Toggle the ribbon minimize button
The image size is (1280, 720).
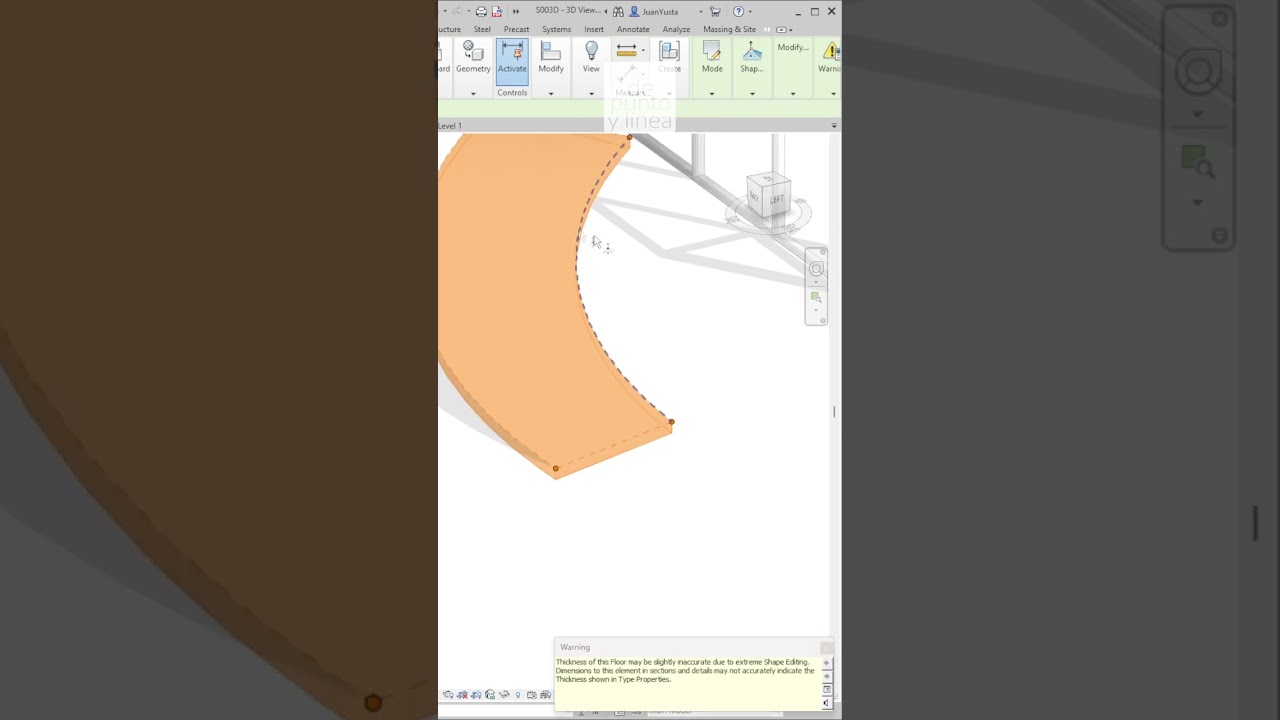[781, 29]
